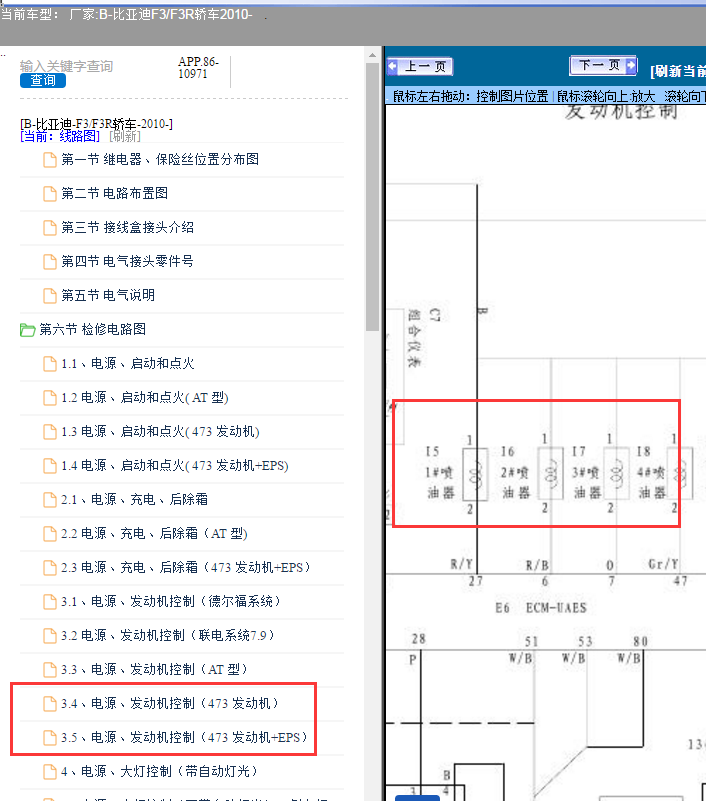706x801 pixels.
Task: Select 1.2 电源、启动和点火(AT 型)
Action: point(145,397)
